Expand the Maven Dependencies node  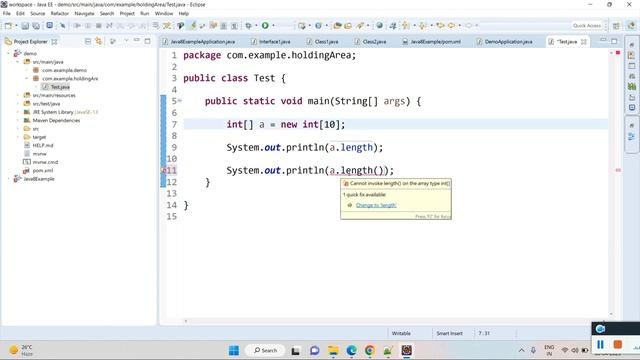(x=18, y=120)
